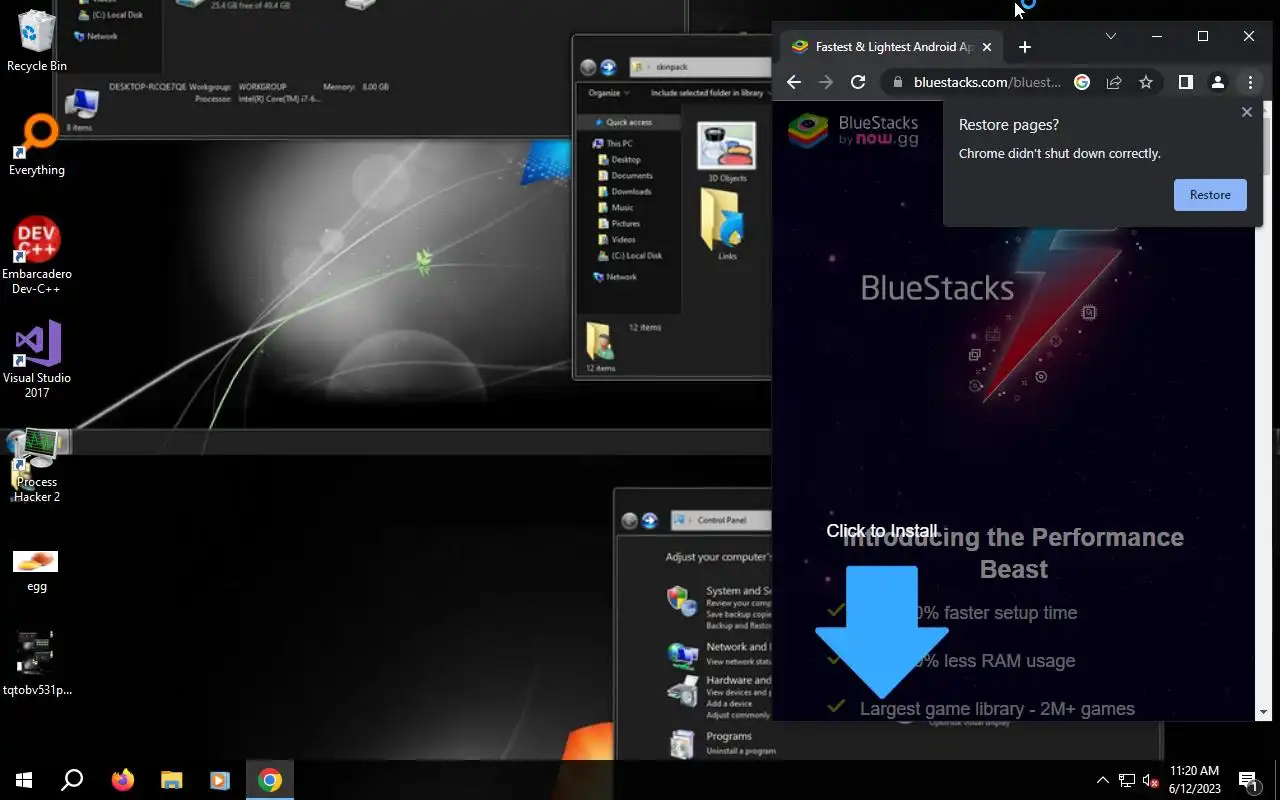Open Chrome side panel
The height and width of the screenshot is (800, 1280).
[1186, 83]
